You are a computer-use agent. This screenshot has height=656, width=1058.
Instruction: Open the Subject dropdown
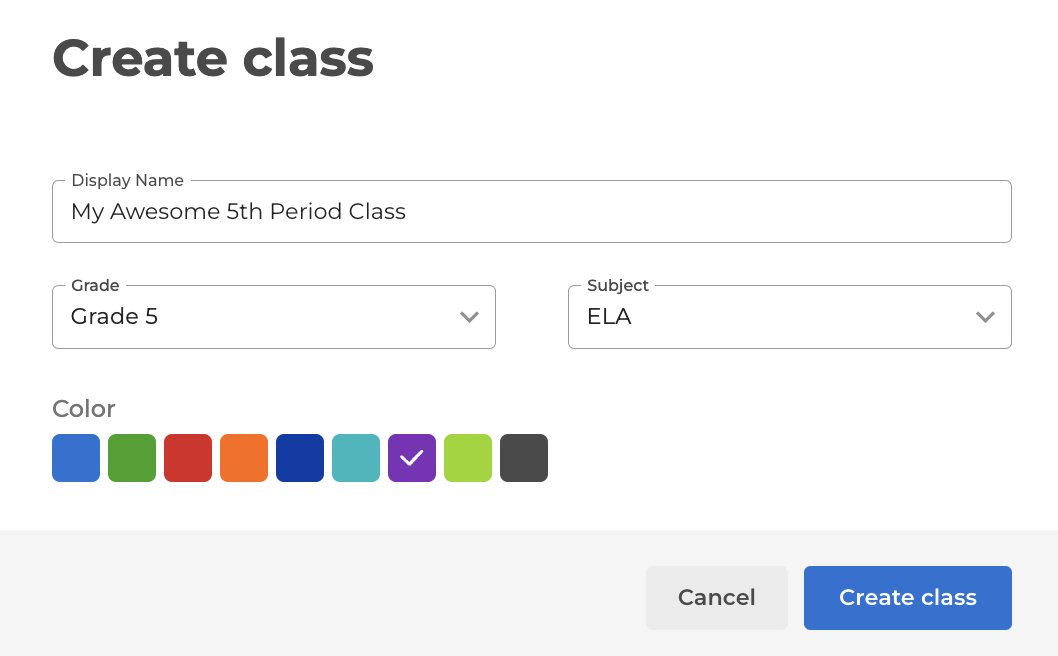point(789,317)
